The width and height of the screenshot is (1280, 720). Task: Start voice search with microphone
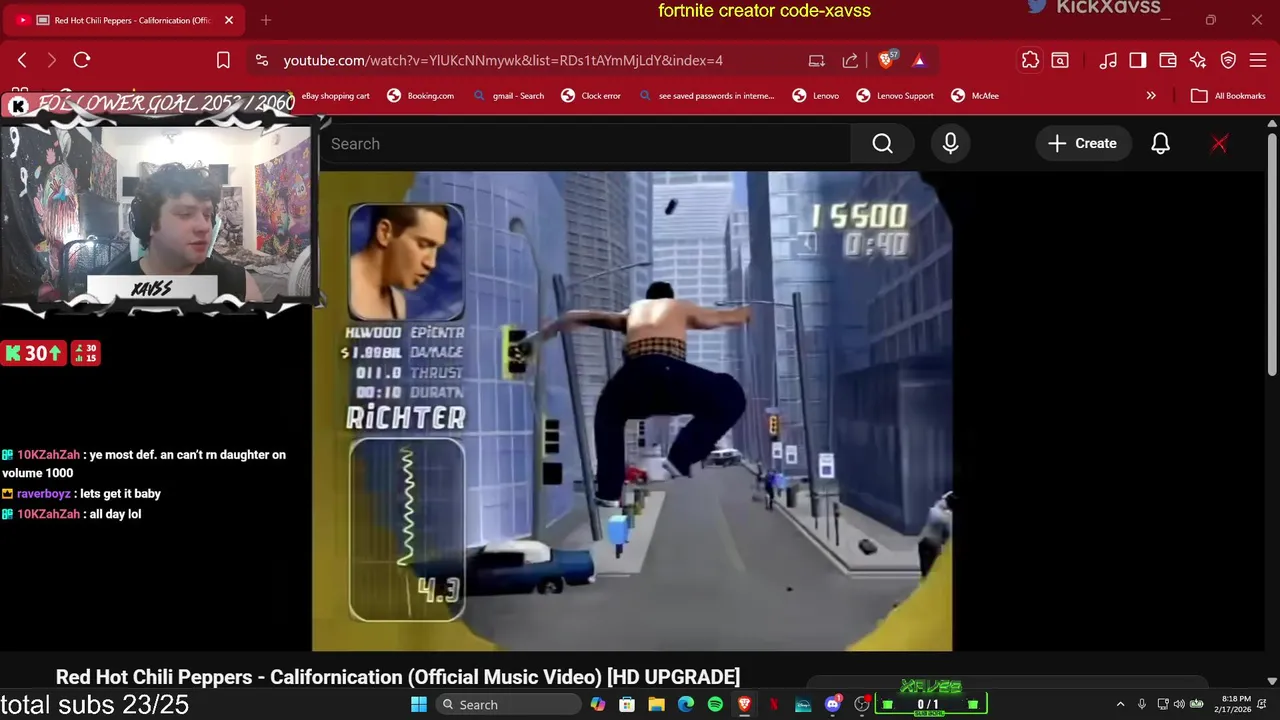pos(950,144)
